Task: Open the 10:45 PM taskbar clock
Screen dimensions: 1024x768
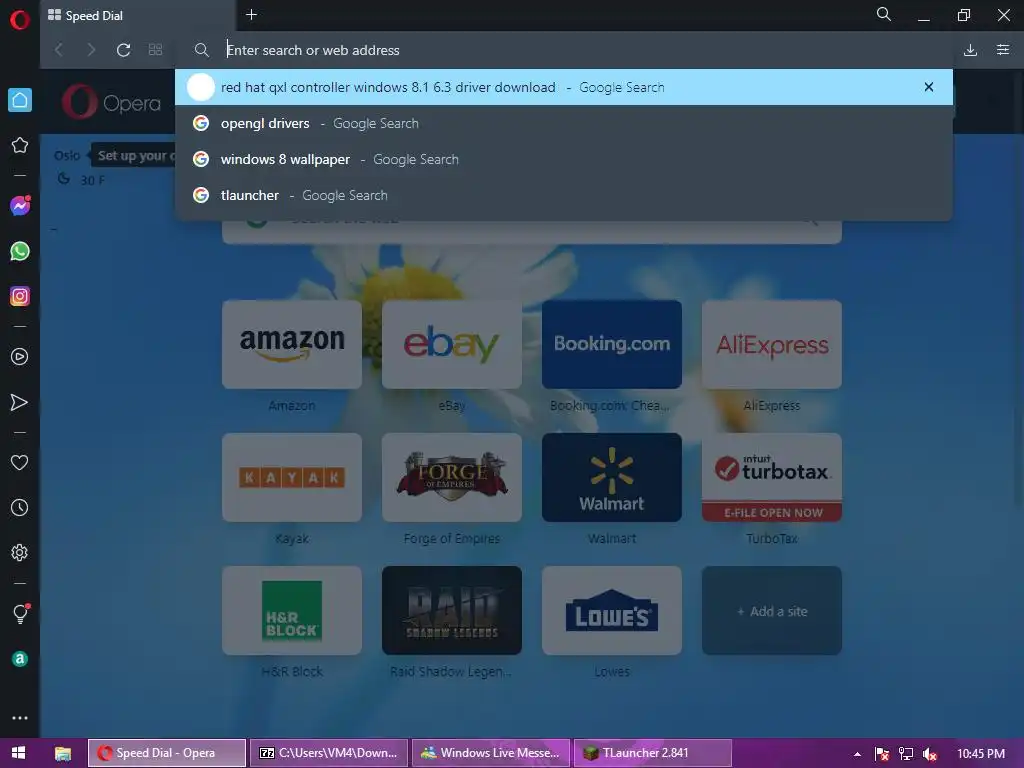Action: click(x=981, y=754)
